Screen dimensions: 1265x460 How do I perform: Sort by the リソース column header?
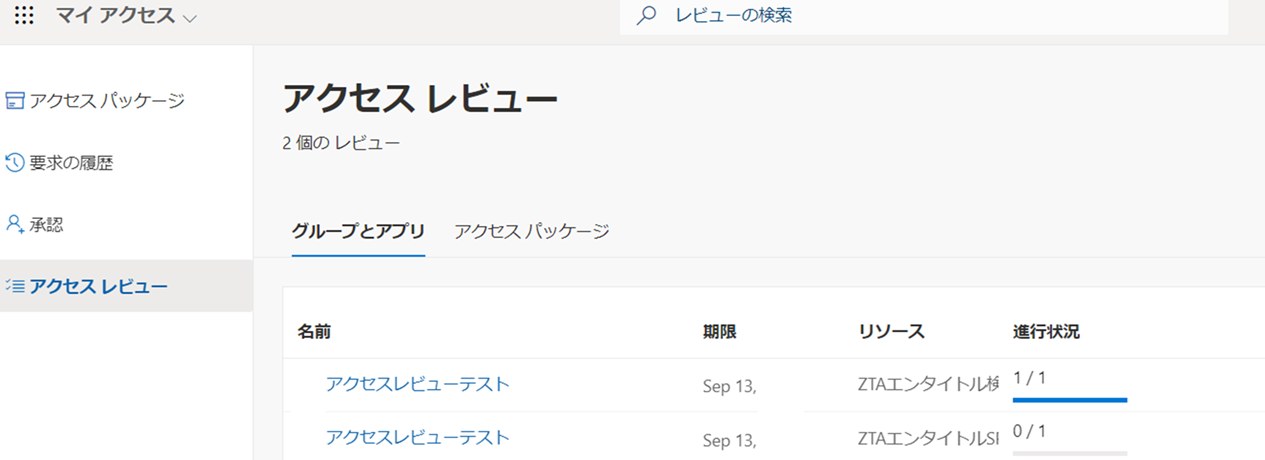pos(891,332)
